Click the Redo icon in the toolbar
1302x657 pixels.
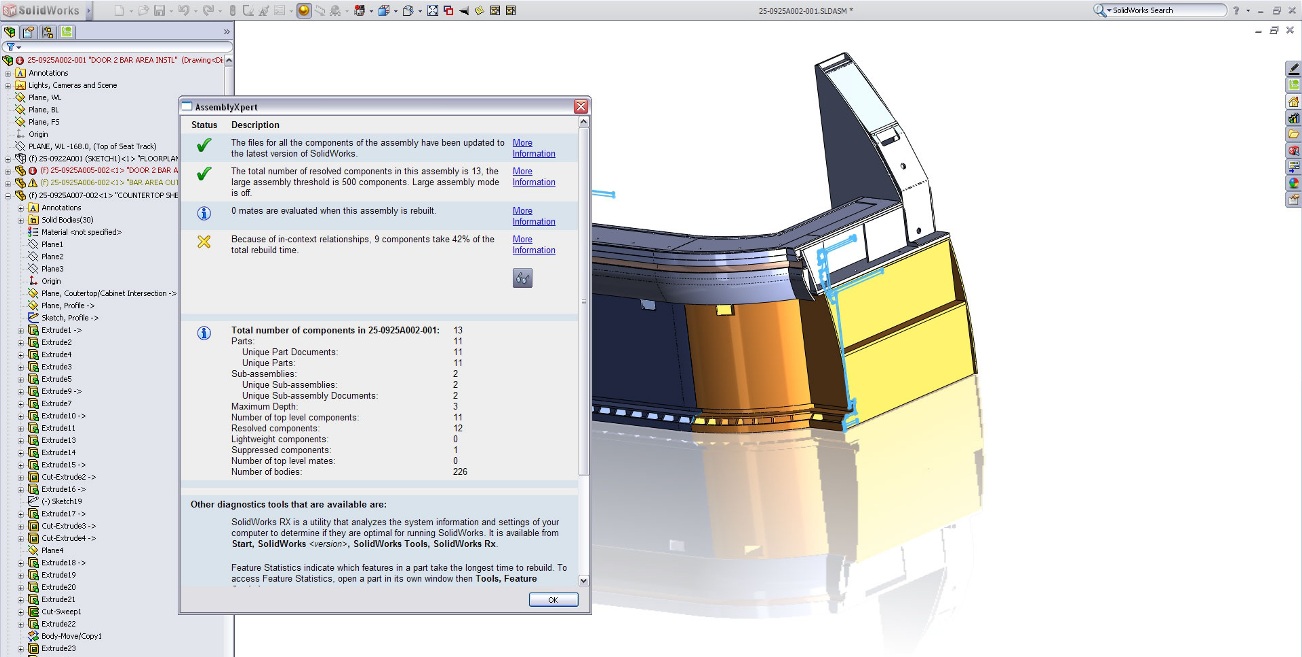pyautogui.click(x=210, y=10)
